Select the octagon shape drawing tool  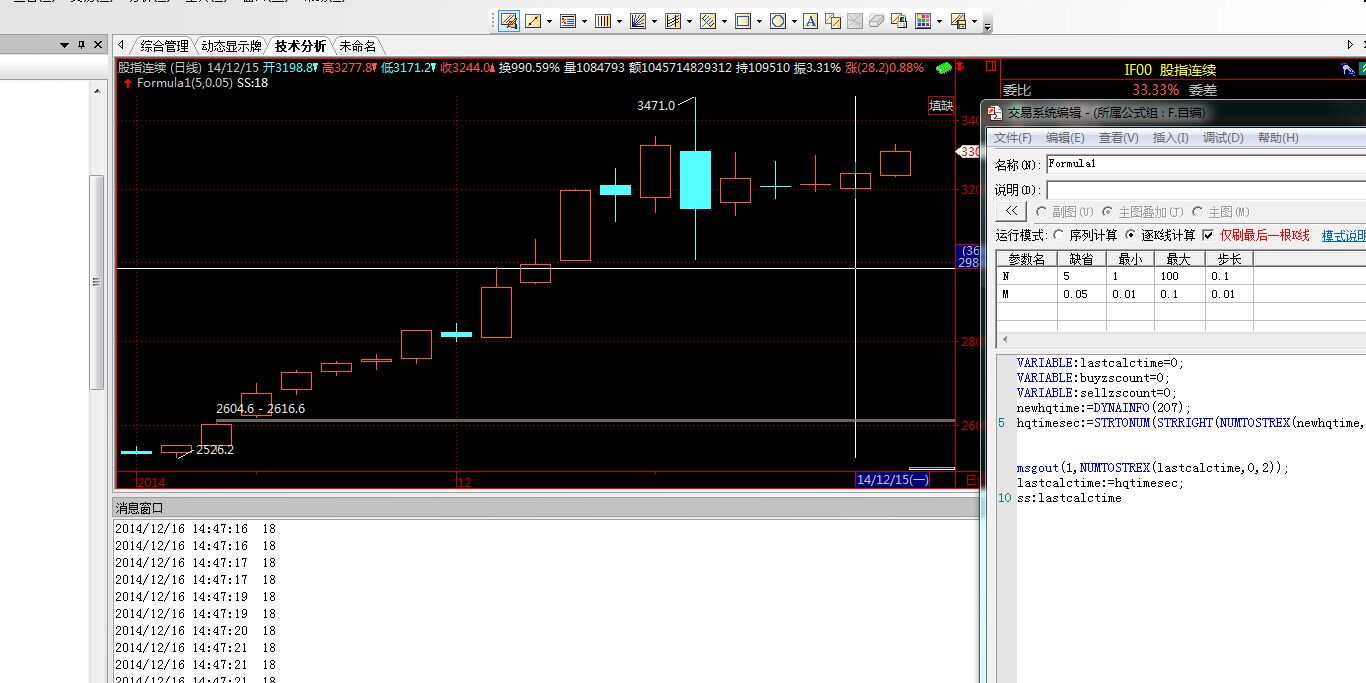(x=778, y=21)
